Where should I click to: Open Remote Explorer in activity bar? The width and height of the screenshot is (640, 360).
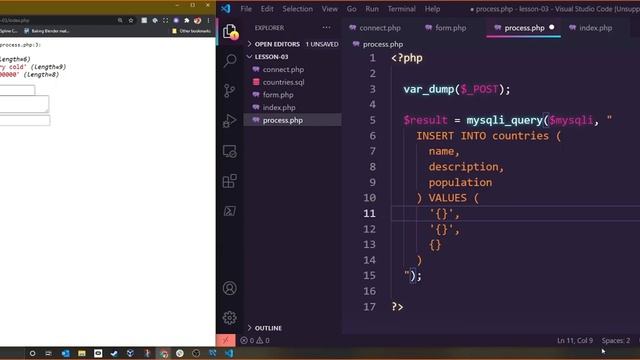pyautogui.click(x=230, y=151)
